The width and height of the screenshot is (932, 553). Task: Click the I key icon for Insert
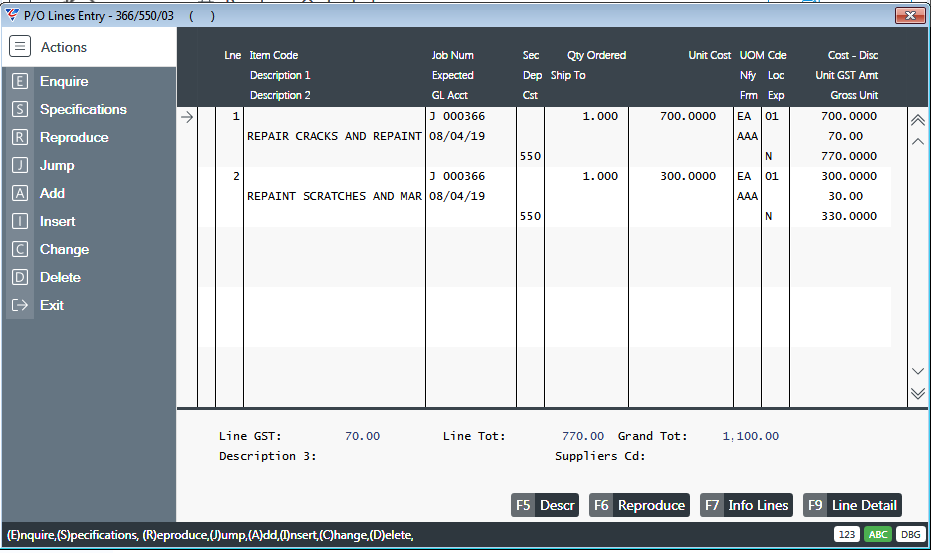tap(20, 221)
